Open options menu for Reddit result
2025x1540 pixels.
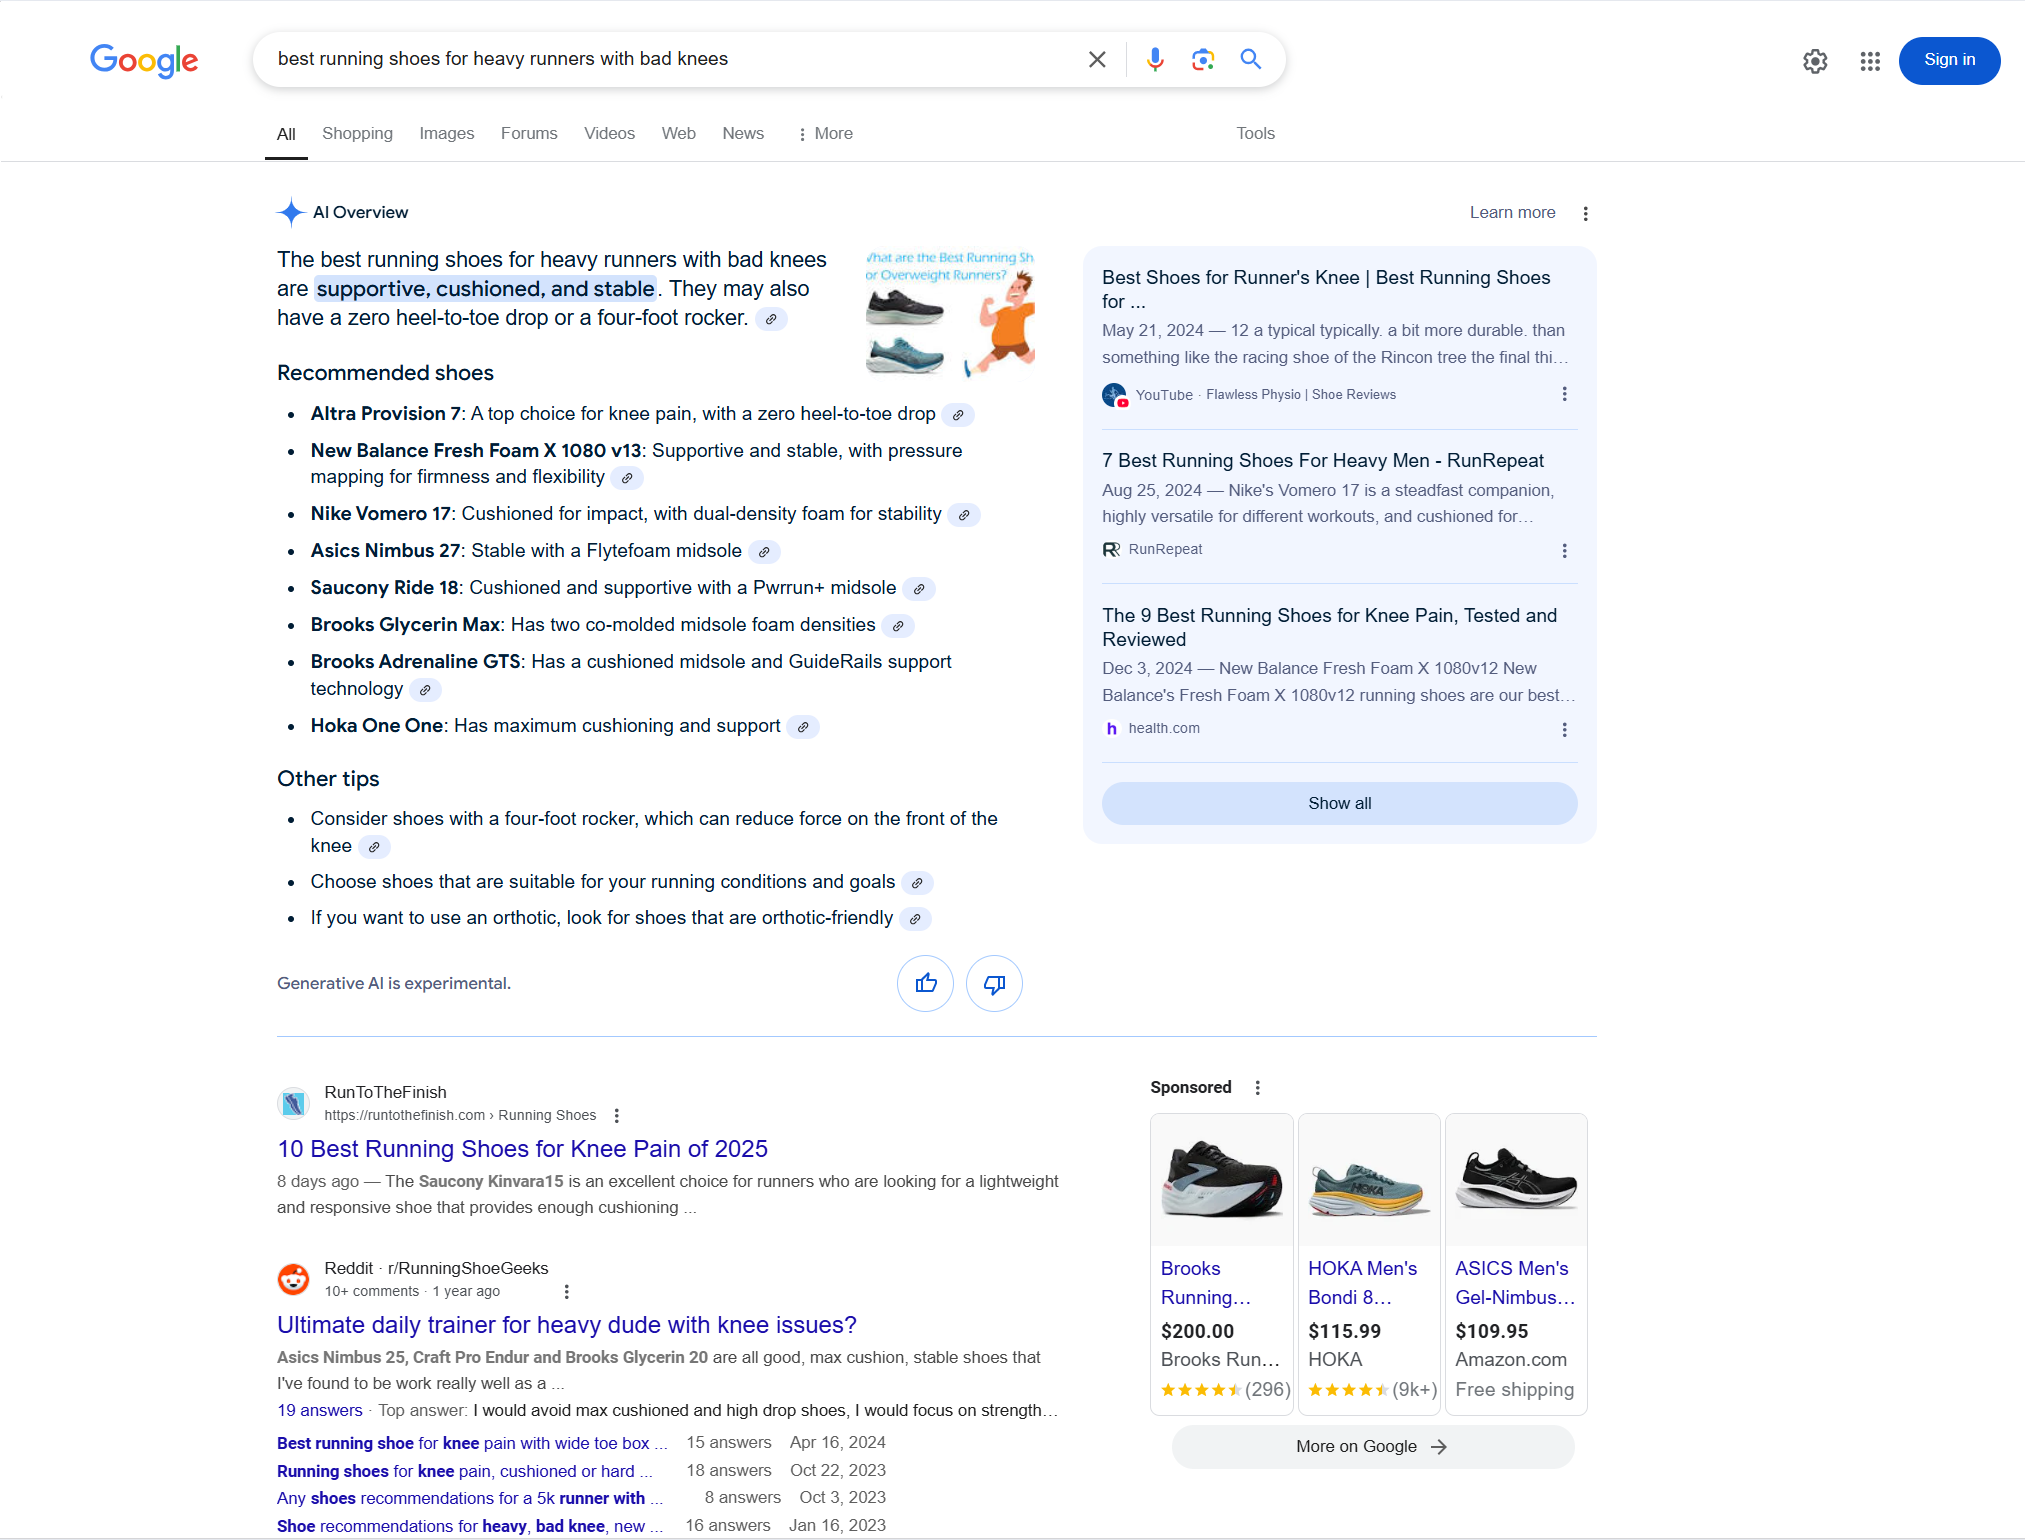[567, 1292]
